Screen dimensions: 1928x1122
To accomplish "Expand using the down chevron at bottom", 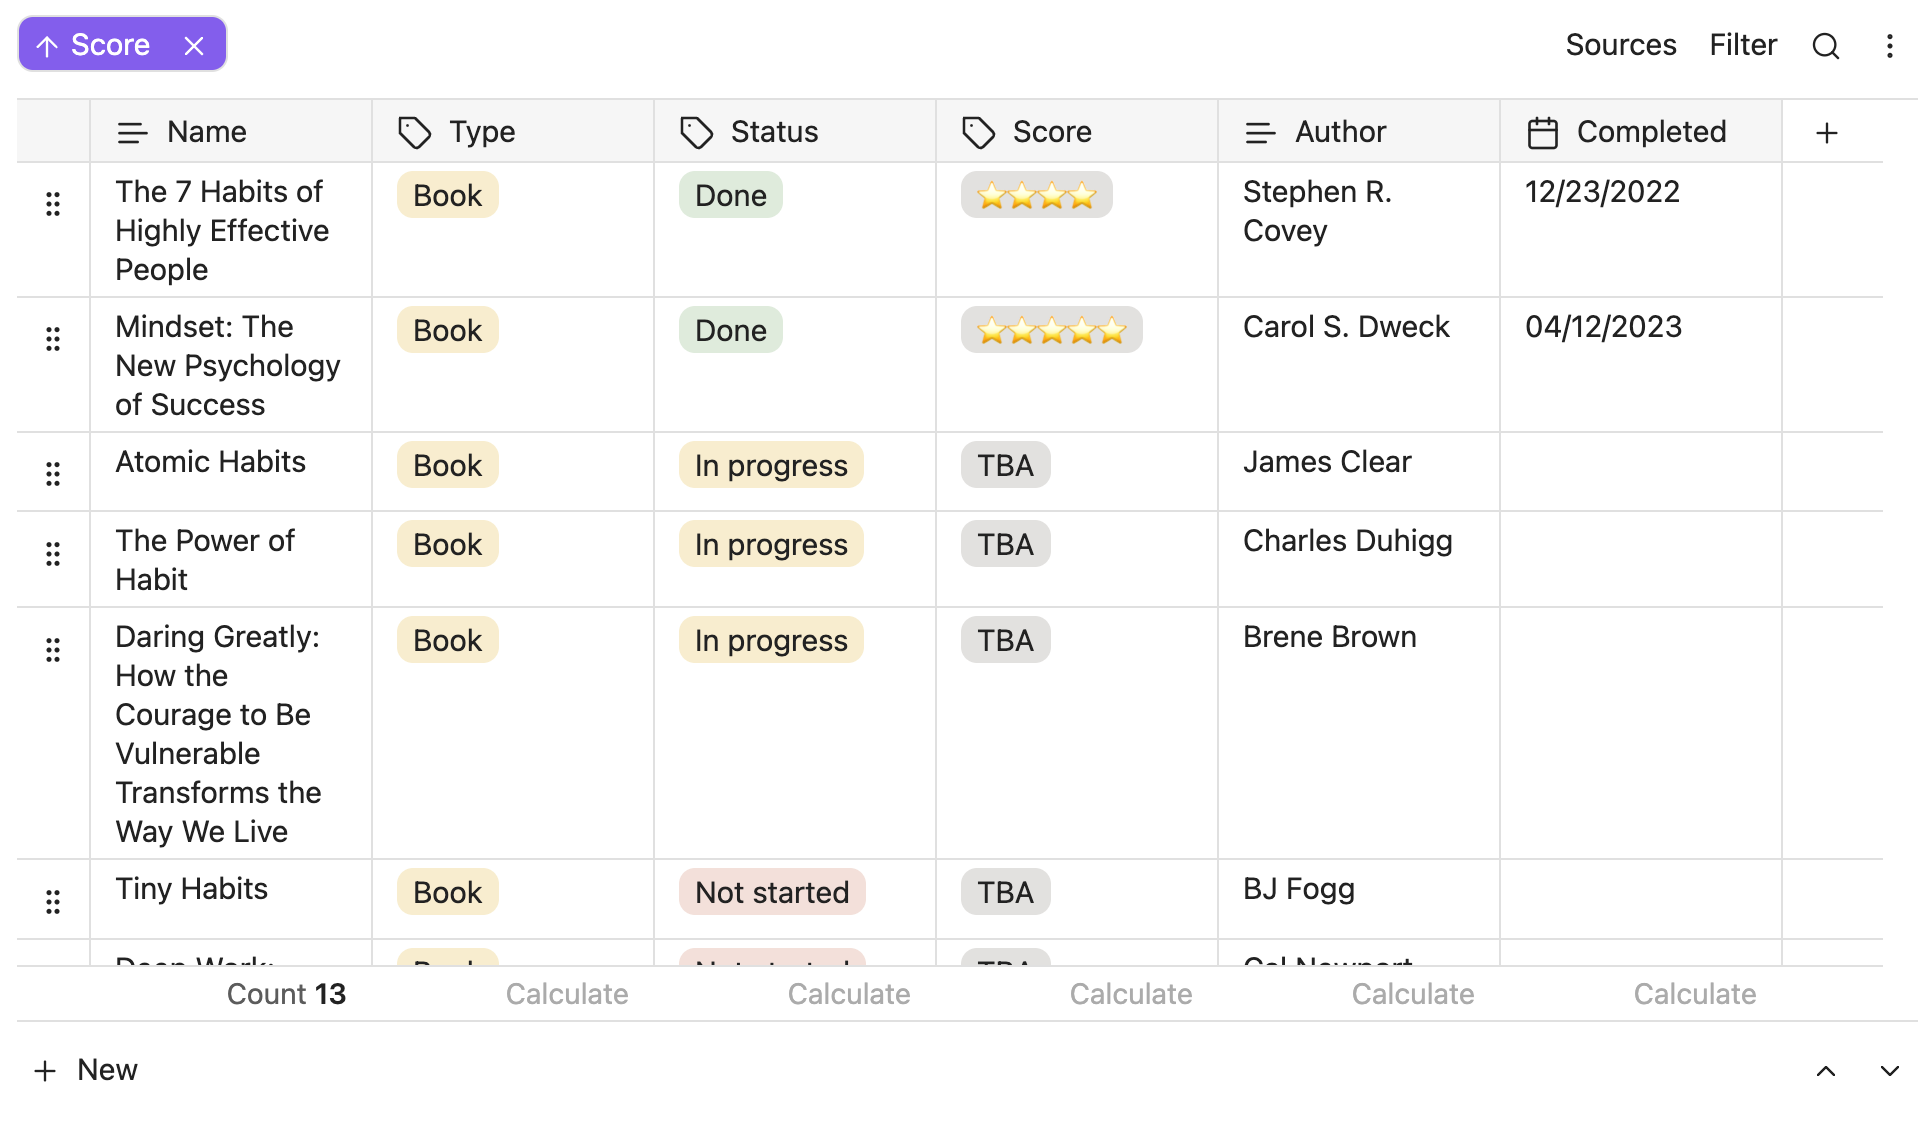I will pyautogui.click(x=1889, y=1071).
